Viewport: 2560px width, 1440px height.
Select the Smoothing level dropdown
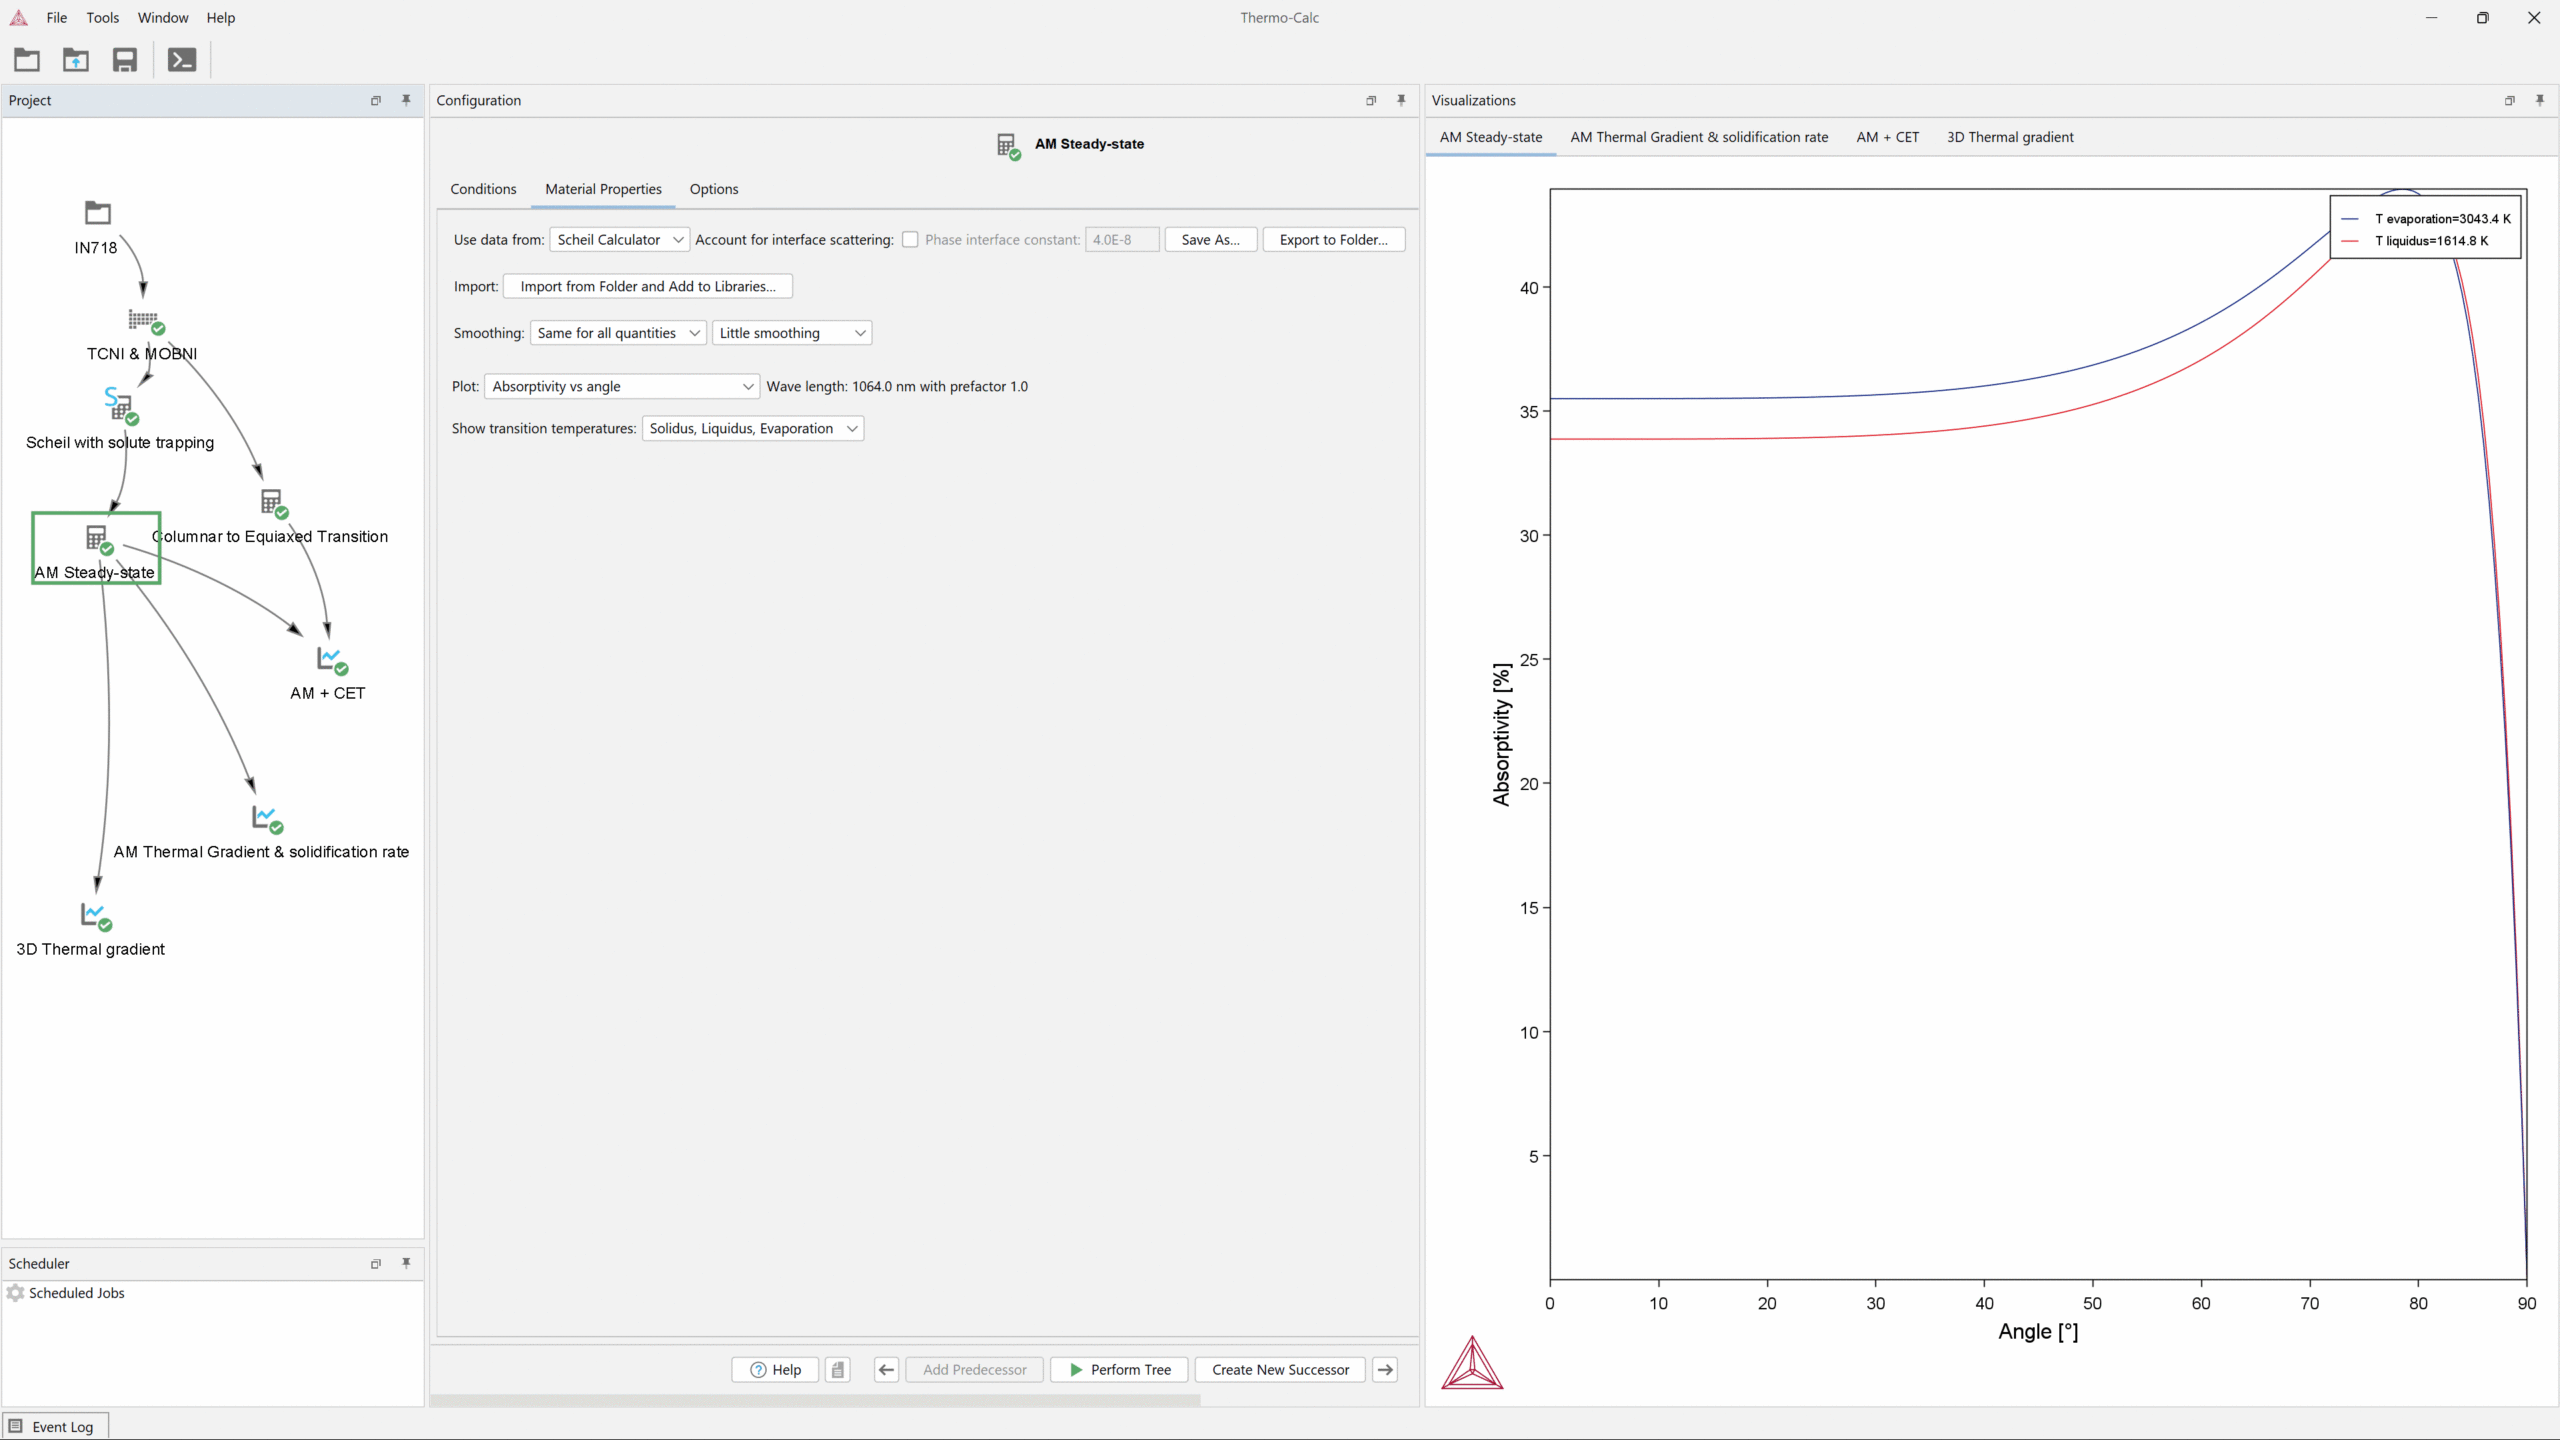tap(791, 332)
